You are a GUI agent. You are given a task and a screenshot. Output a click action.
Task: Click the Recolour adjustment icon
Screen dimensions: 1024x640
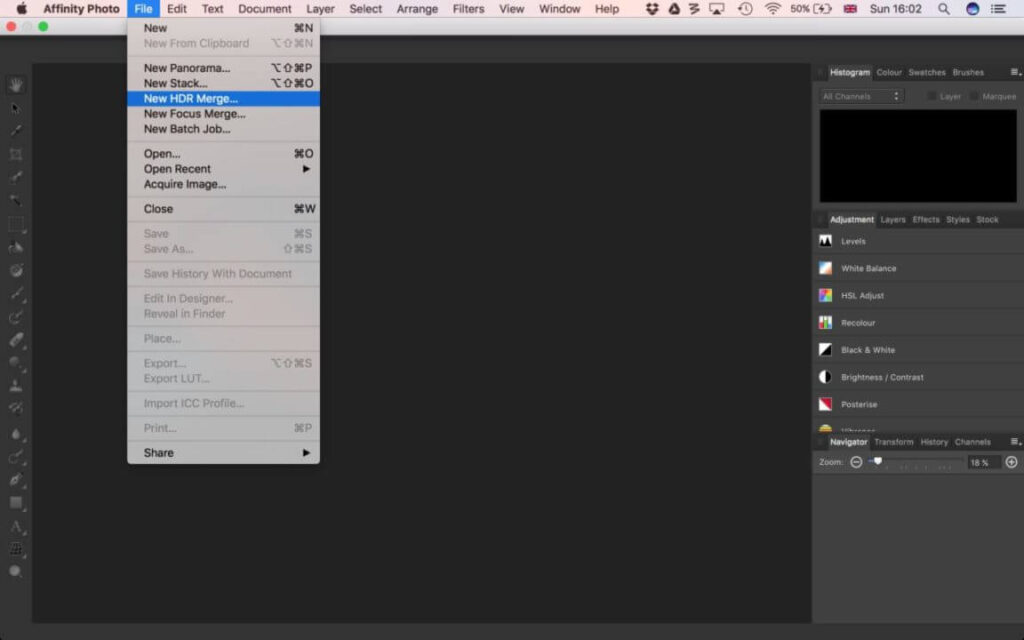click(x=825, y=323)
